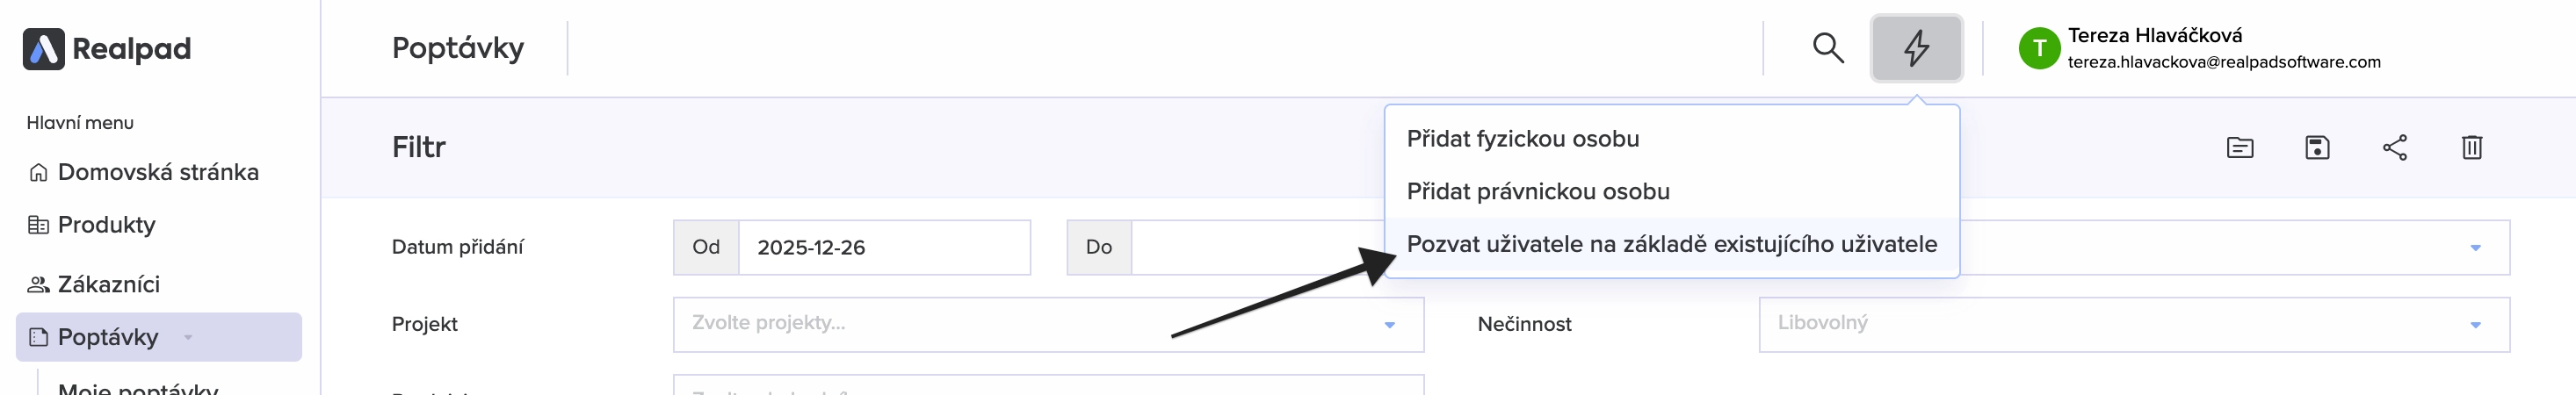Image resolution: width=2576 pixels, height=395 pixels.
Task: Delete the filter with trash icon
Action: [x=2471, y=148]
